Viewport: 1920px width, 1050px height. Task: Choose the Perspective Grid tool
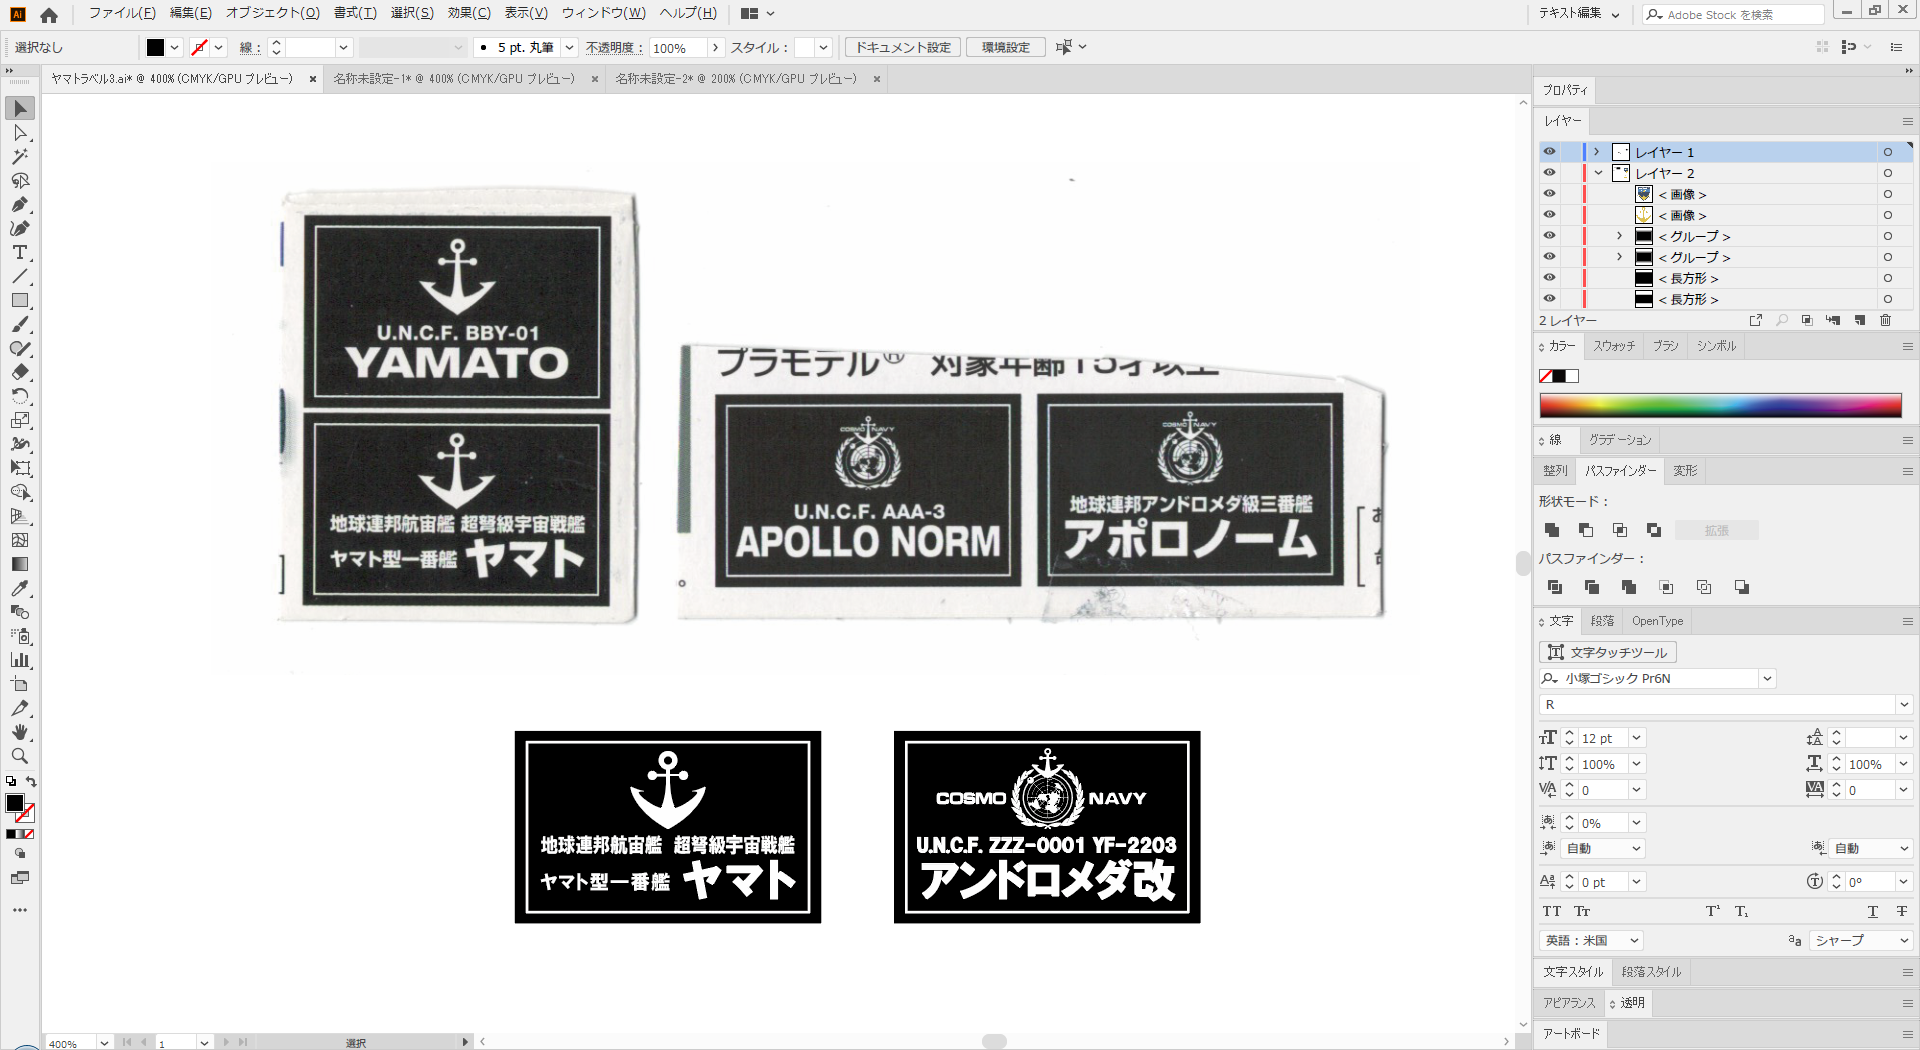20,516
